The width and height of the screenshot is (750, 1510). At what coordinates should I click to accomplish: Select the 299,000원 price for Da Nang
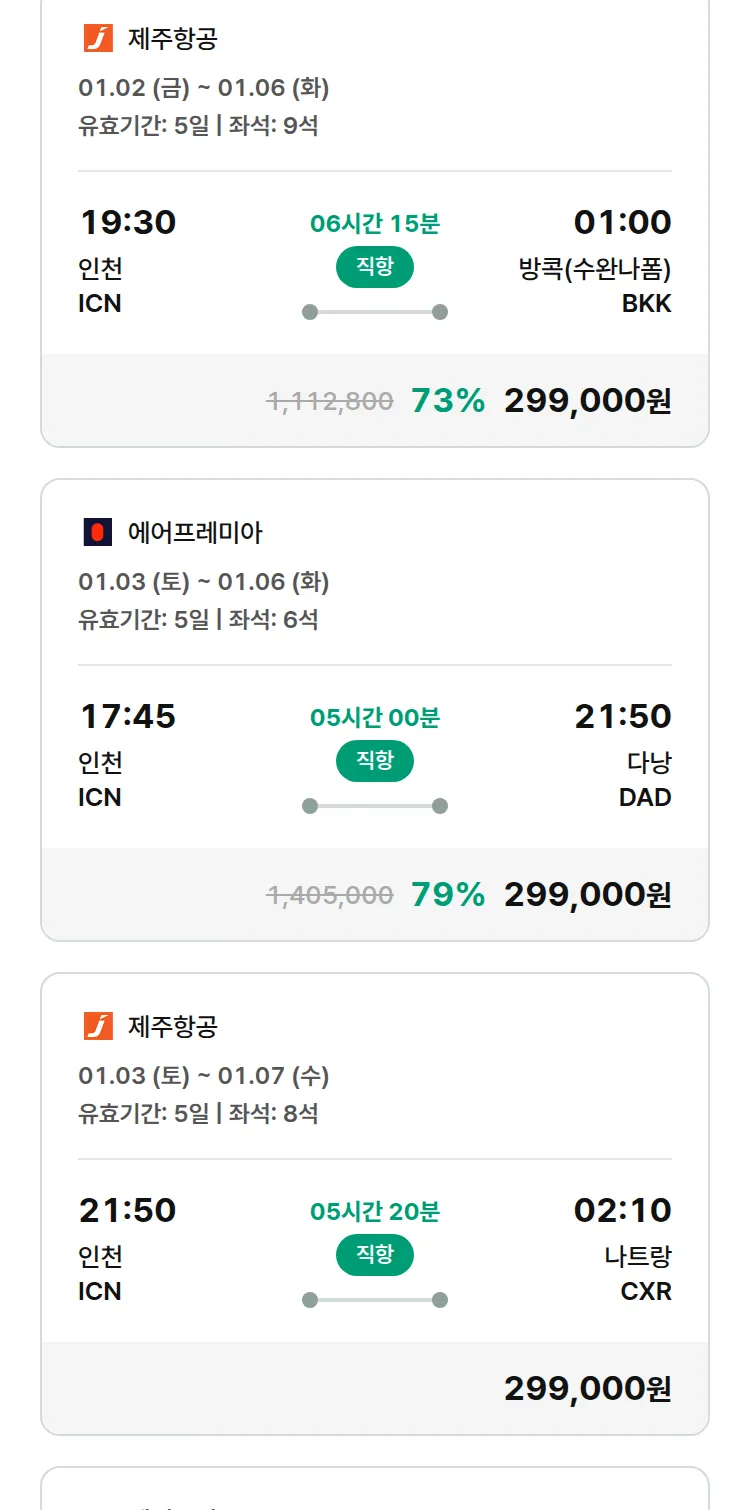587,895
